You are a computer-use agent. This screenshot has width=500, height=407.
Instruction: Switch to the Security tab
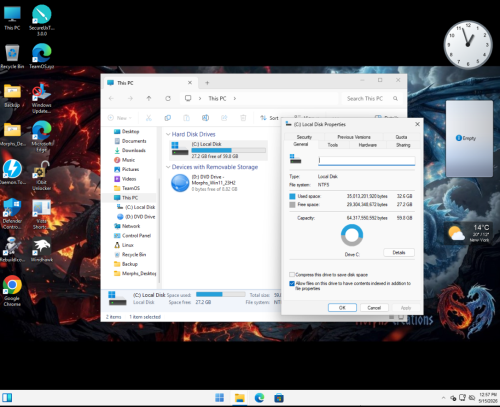pyautogui.click(x=304, y=137)
